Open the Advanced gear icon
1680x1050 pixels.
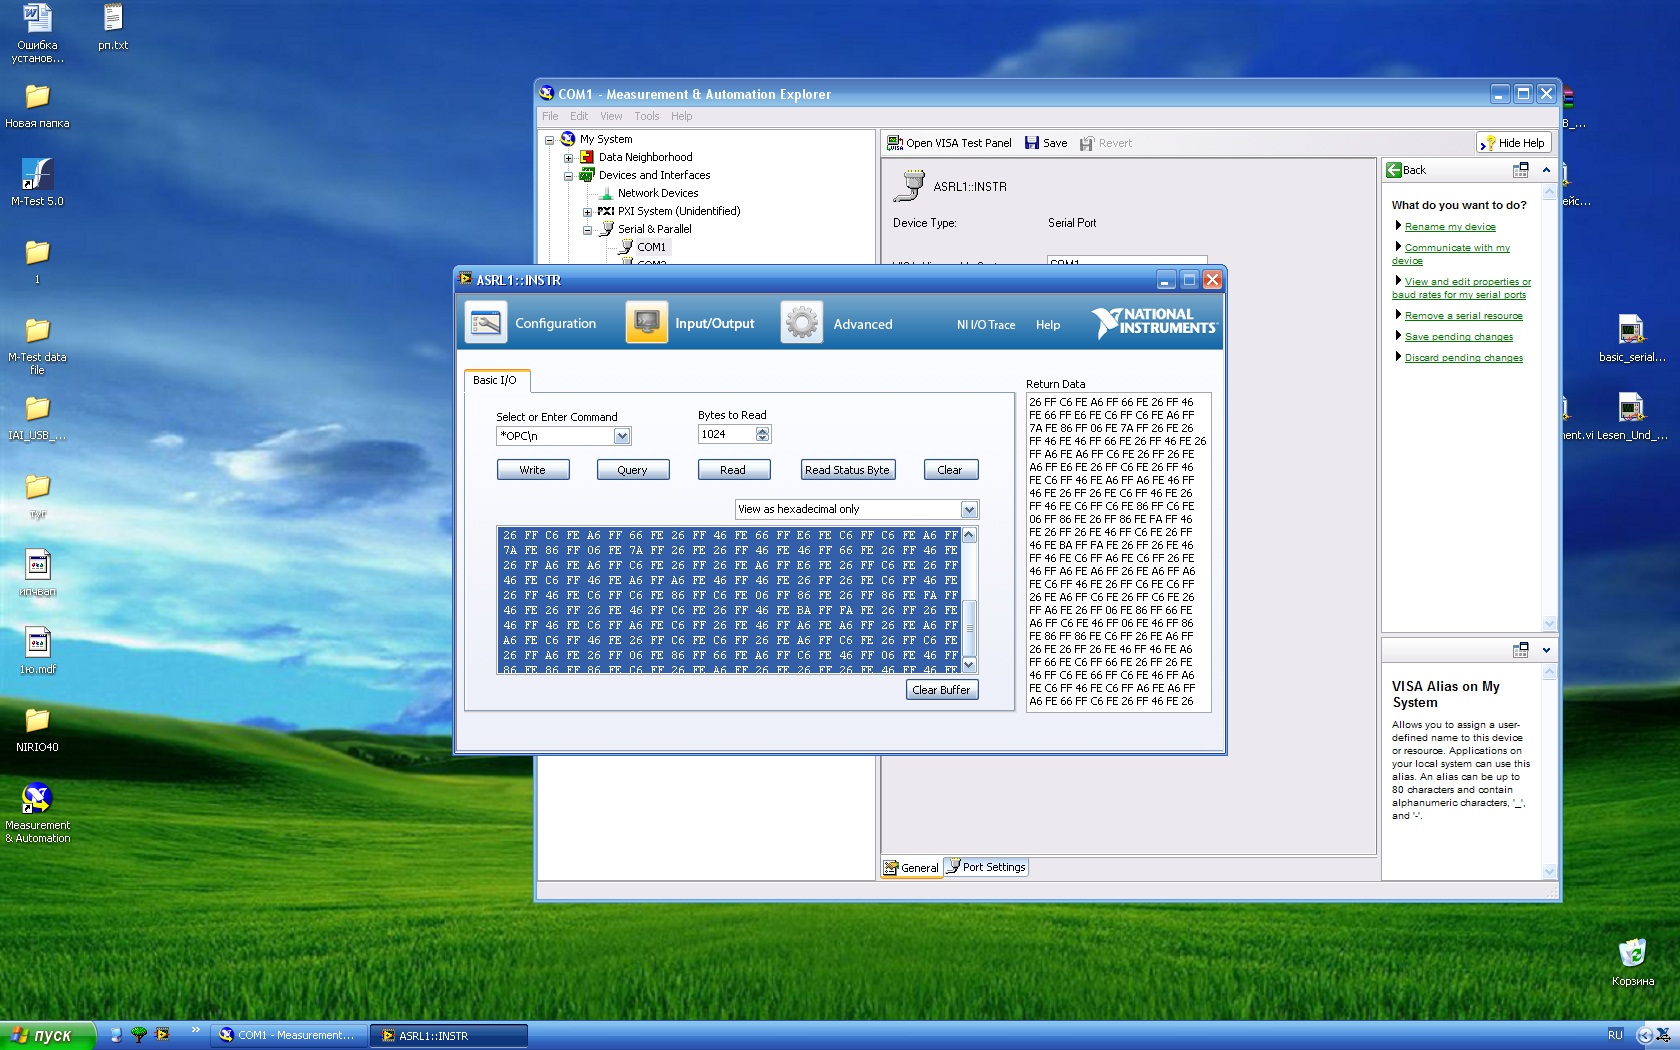[x=801, y=323]
